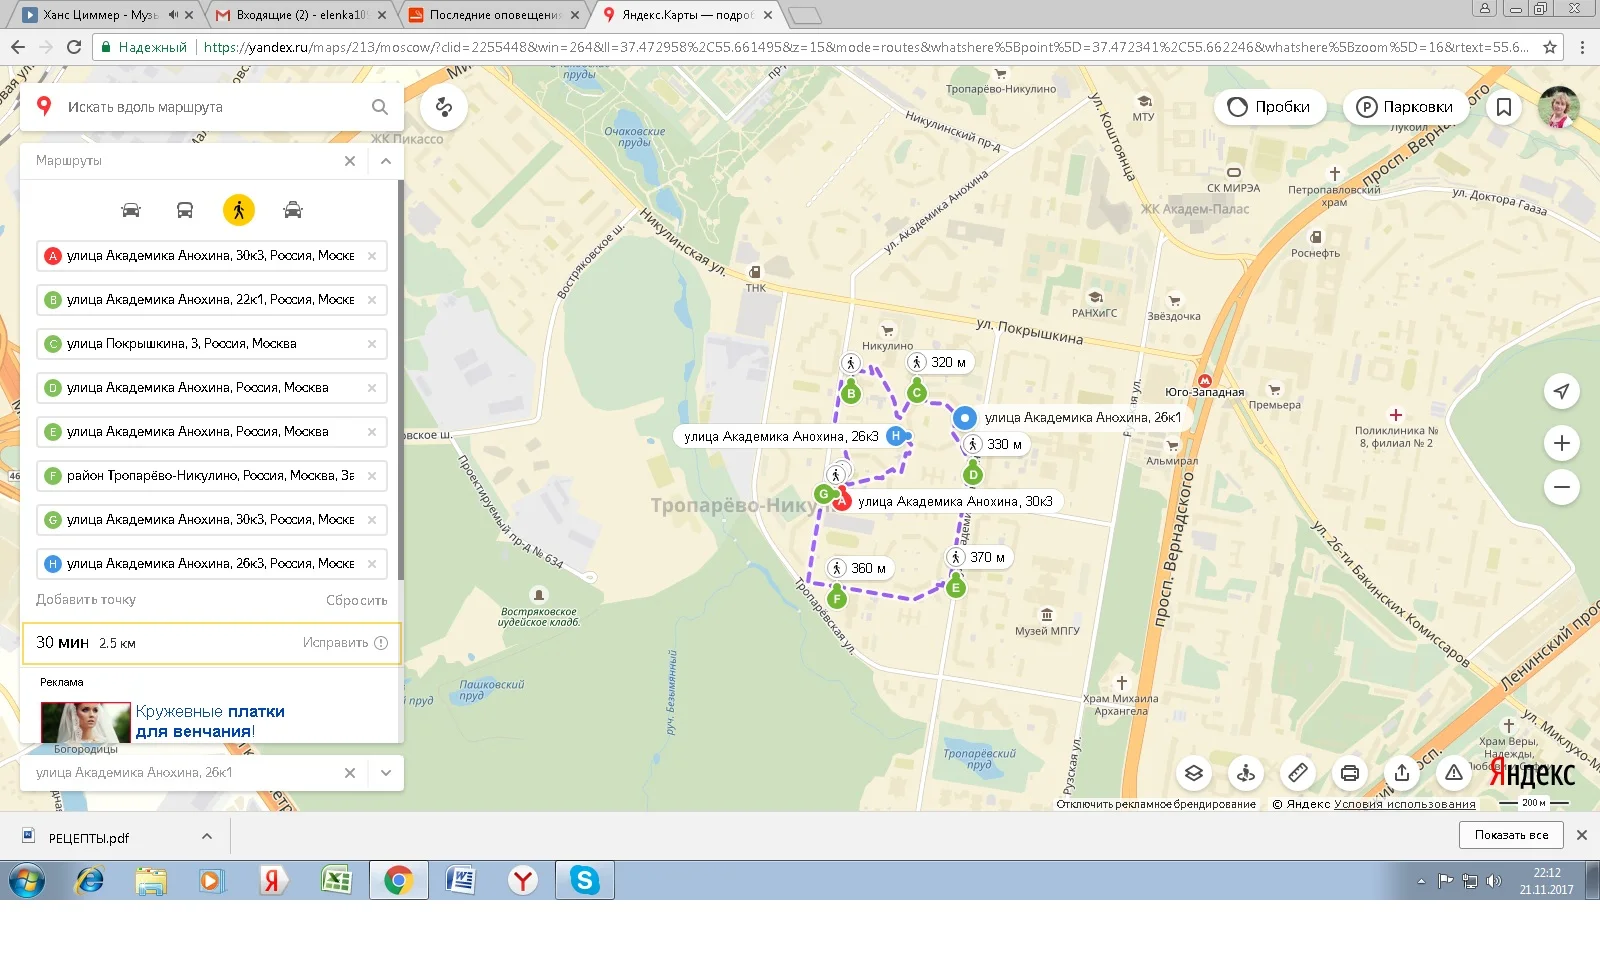The image size is (1600, 960).
Task: Select the public transport bus mode icon
Action: pyautogui.click(x=185, y=210)
